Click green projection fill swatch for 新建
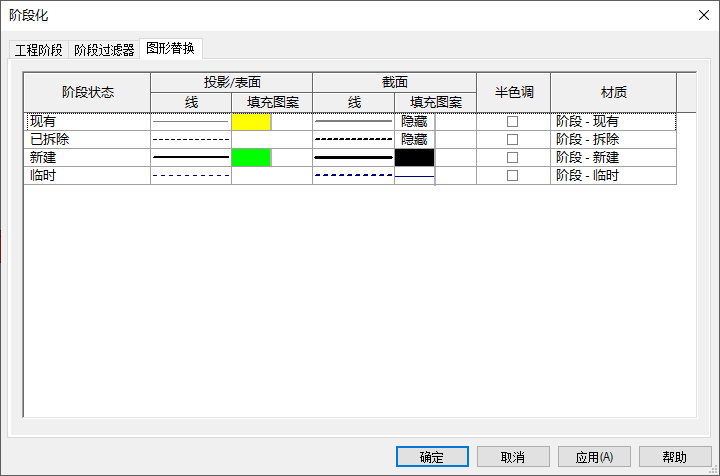This screenshot has height=476, width=720. tap(251, 157)
